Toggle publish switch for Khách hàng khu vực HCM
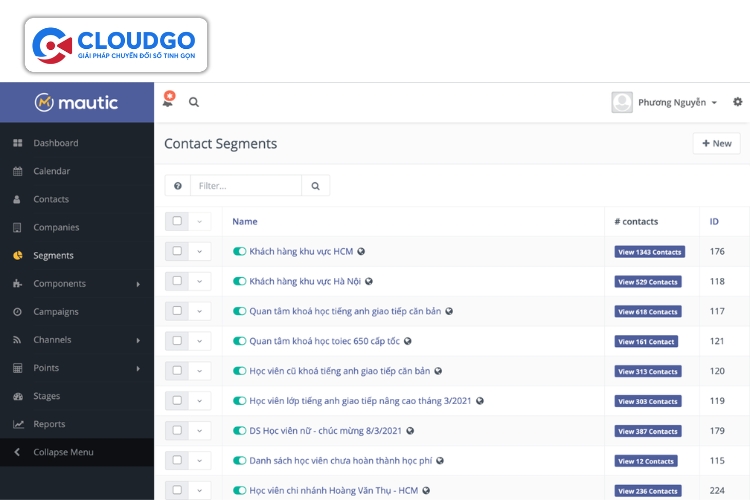Image resolution: width=750 pixels, height=500 pixels. click(x=239, y=252)
